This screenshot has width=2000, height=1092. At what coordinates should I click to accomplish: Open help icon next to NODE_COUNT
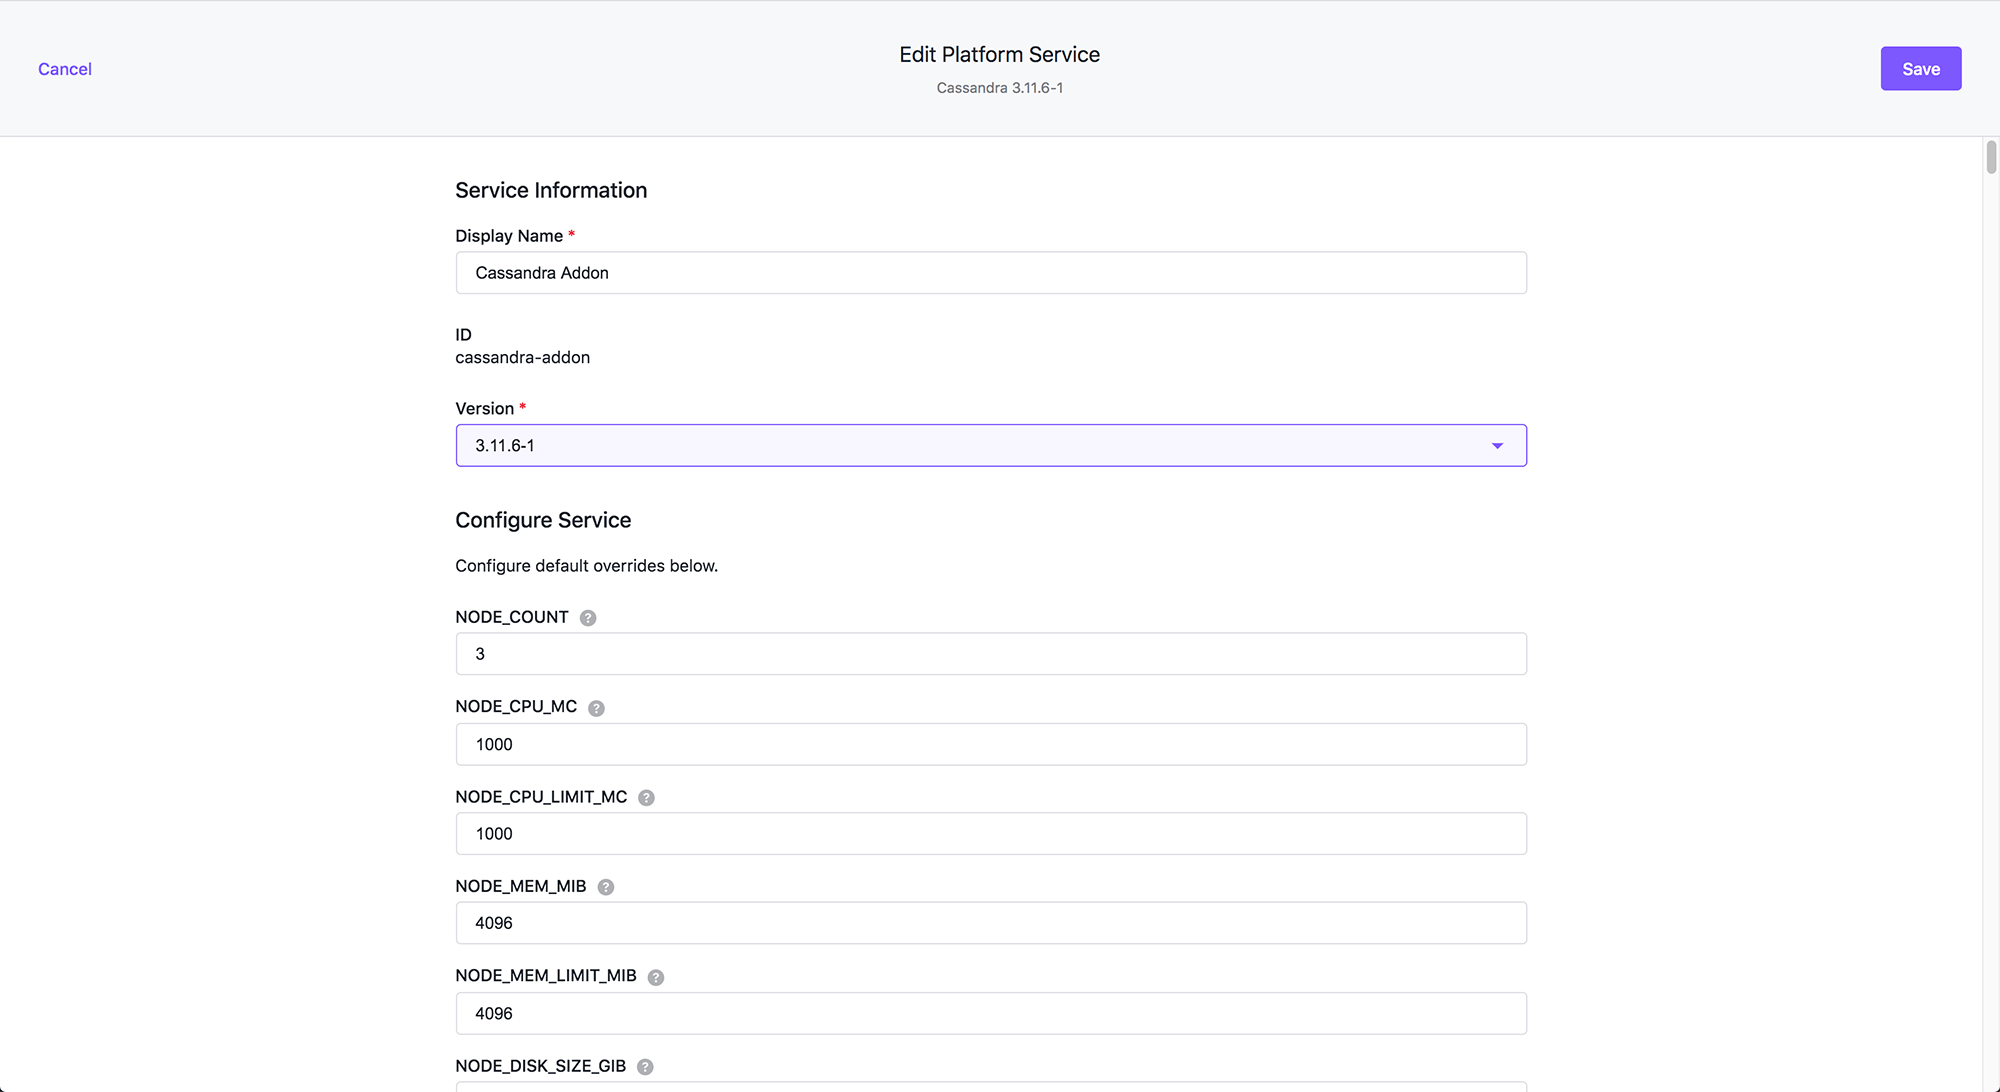click(x=588, y=618)
